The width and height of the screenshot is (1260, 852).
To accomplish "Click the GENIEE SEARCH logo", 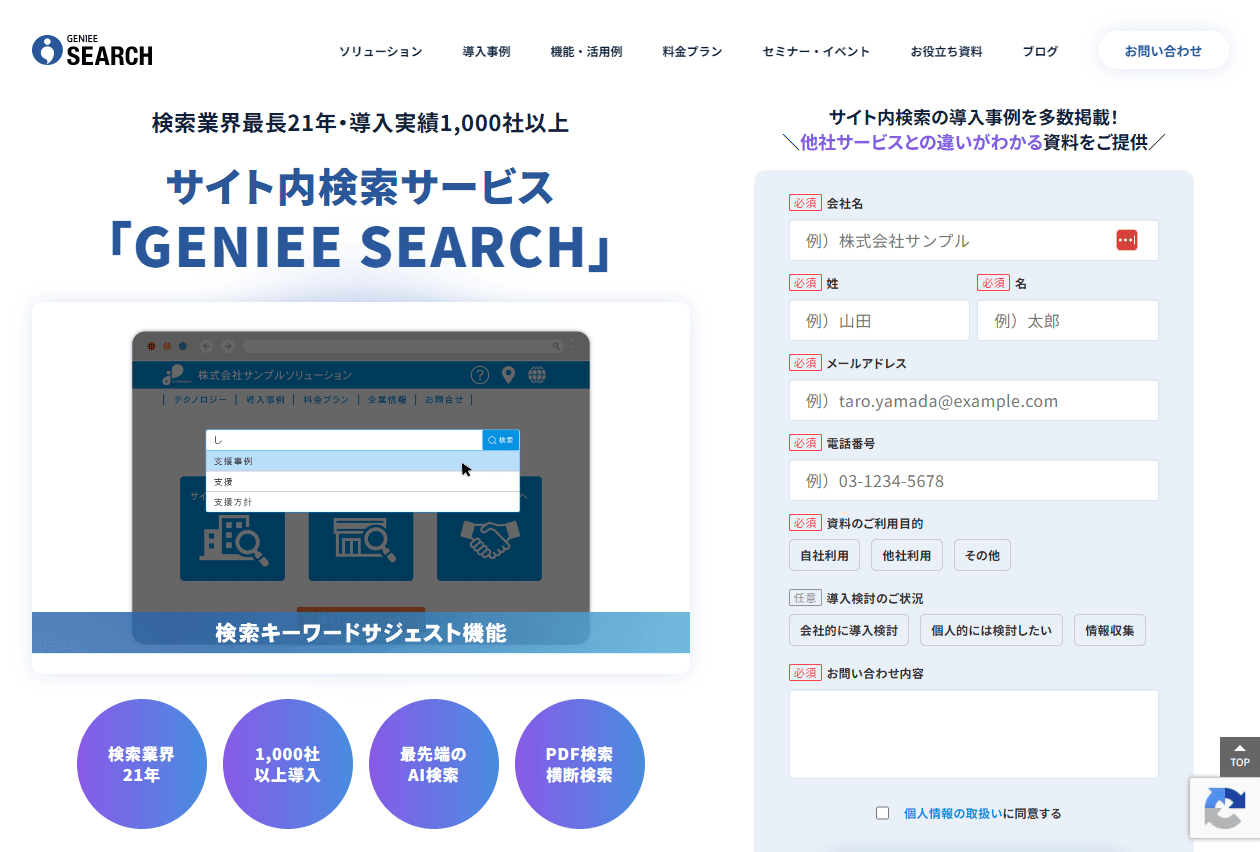I will tap(92, 50).
